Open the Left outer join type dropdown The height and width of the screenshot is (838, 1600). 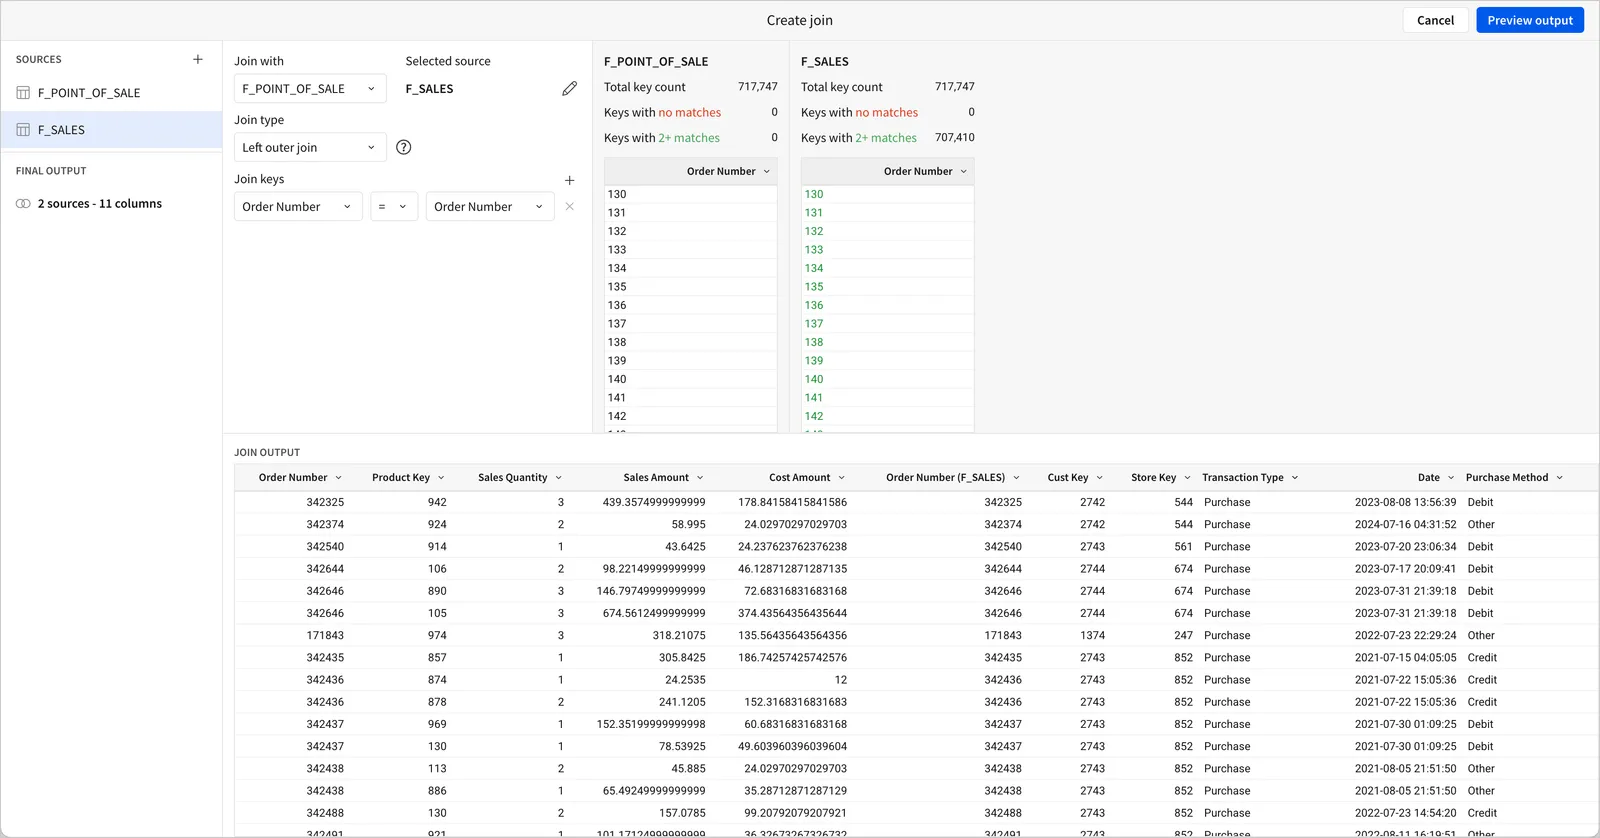pyautogui.click(x=310, y=147)
